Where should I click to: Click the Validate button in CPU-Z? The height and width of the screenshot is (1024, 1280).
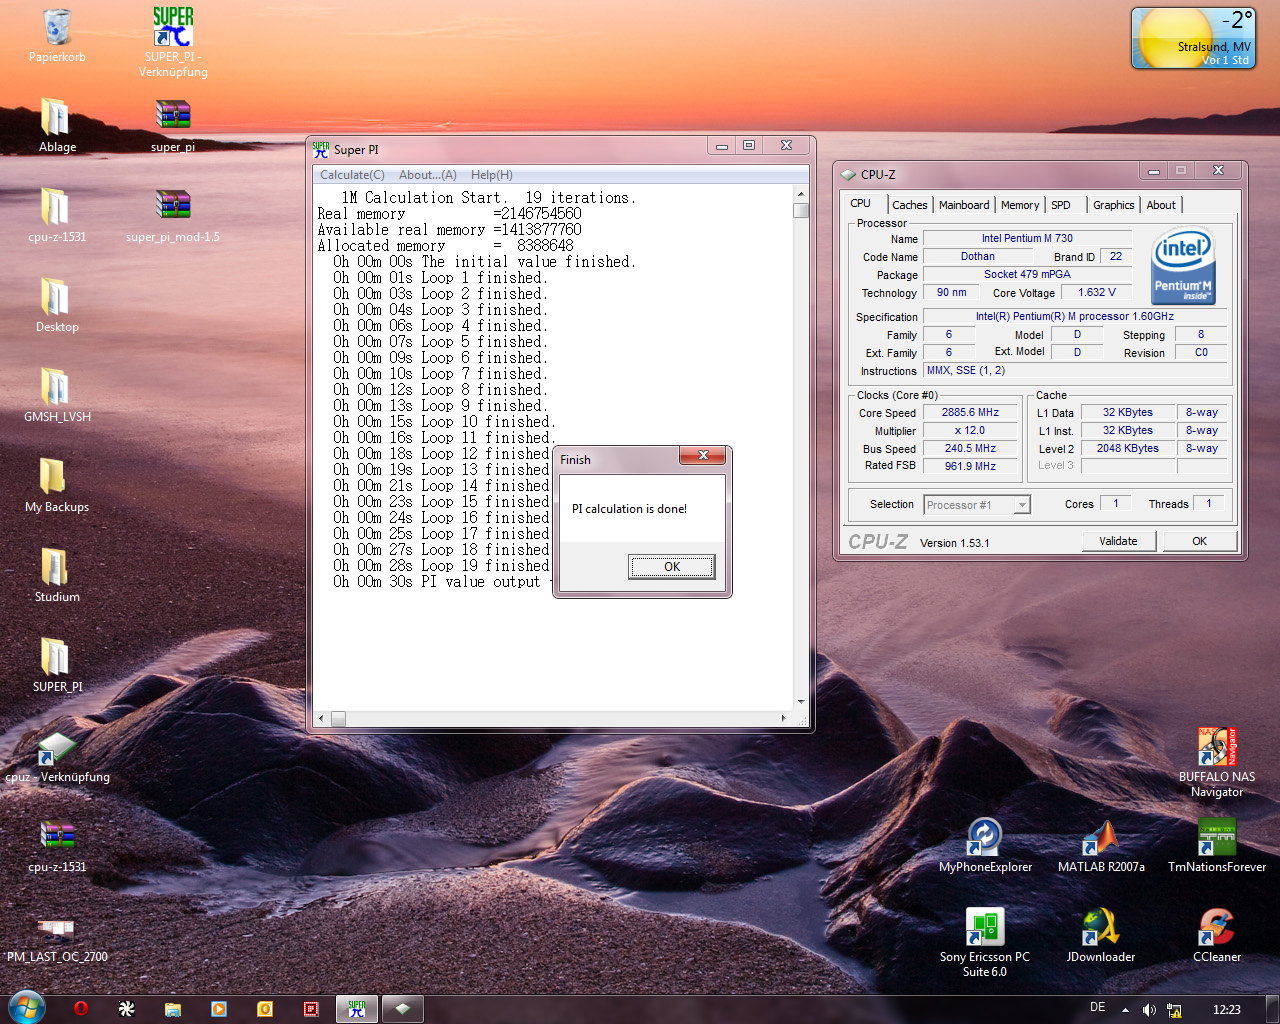click(1119, 541)
